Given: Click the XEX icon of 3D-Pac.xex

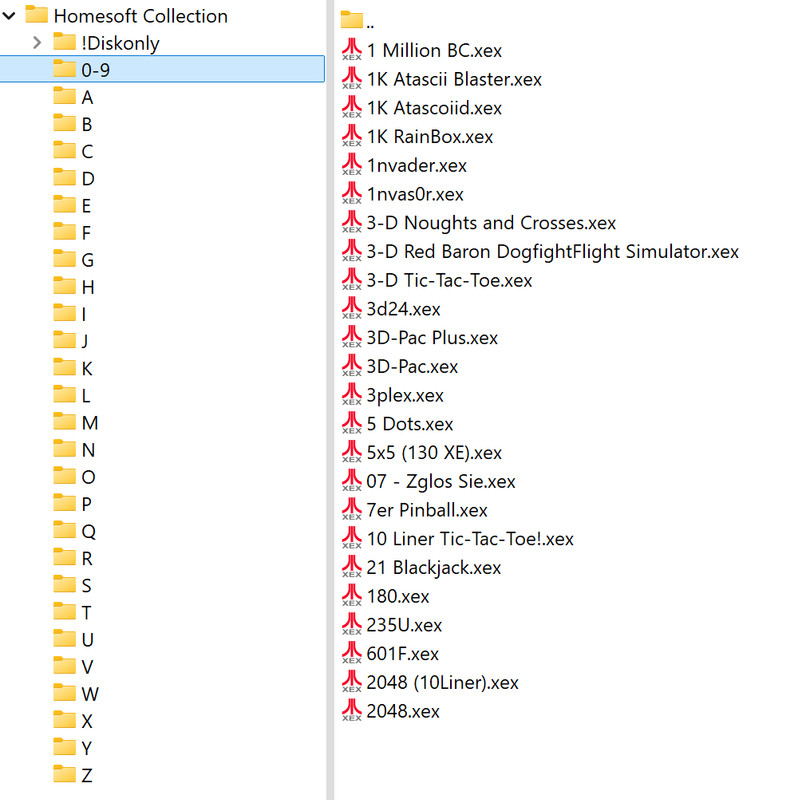Looking at the screenshot, I should click(x=352, y=366).
